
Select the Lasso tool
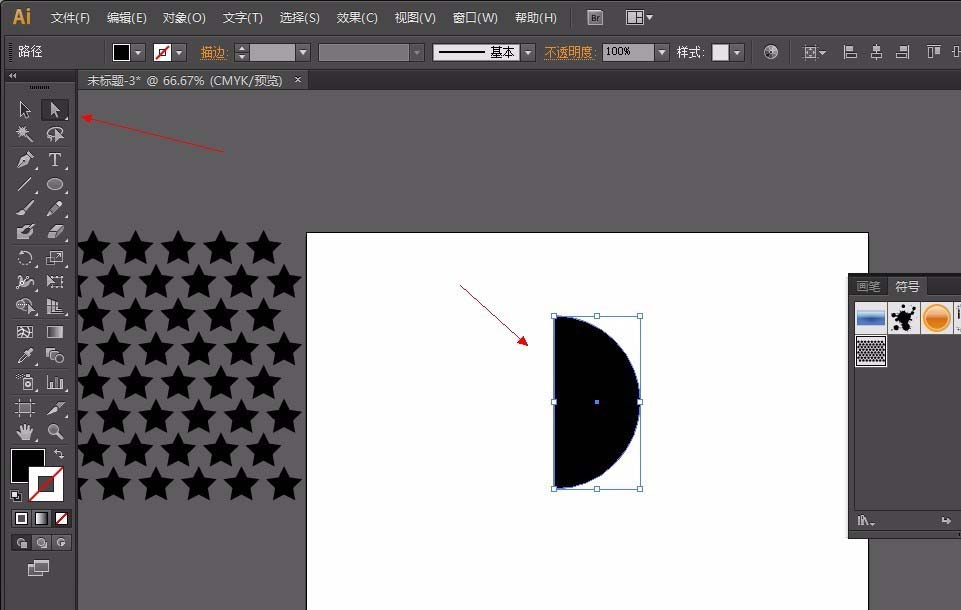[x=55, y=133]
